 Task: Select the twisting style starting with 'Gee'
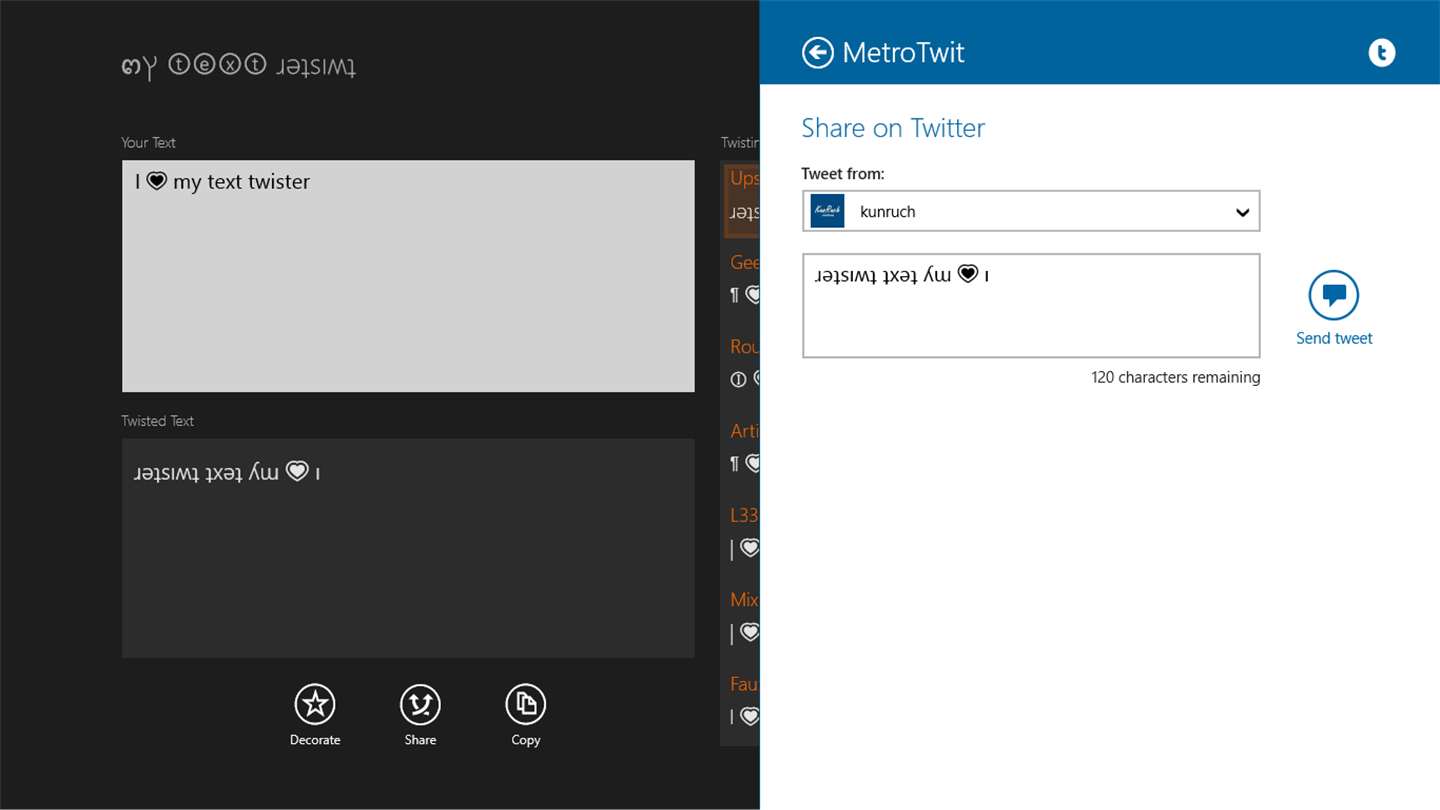pos(743,278)
